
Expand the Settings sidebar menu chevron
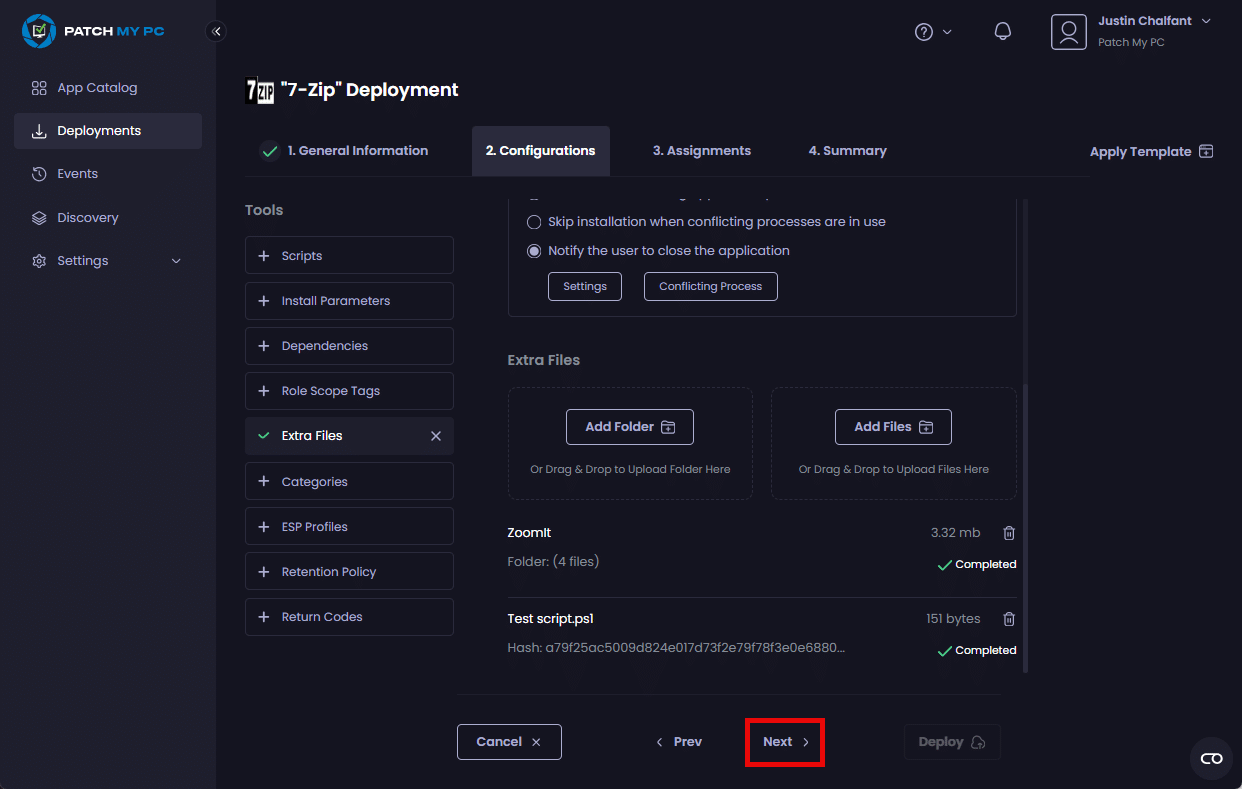pos(176,261)
